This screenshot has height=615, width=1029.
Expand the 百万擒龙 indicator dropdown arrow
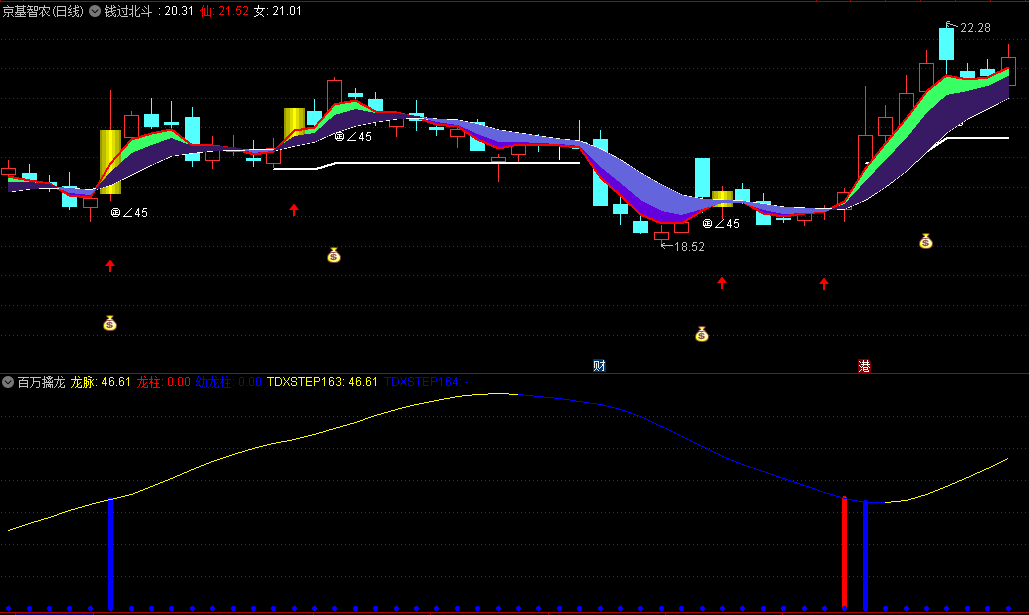pyautogui.click(x=8, y=382)
